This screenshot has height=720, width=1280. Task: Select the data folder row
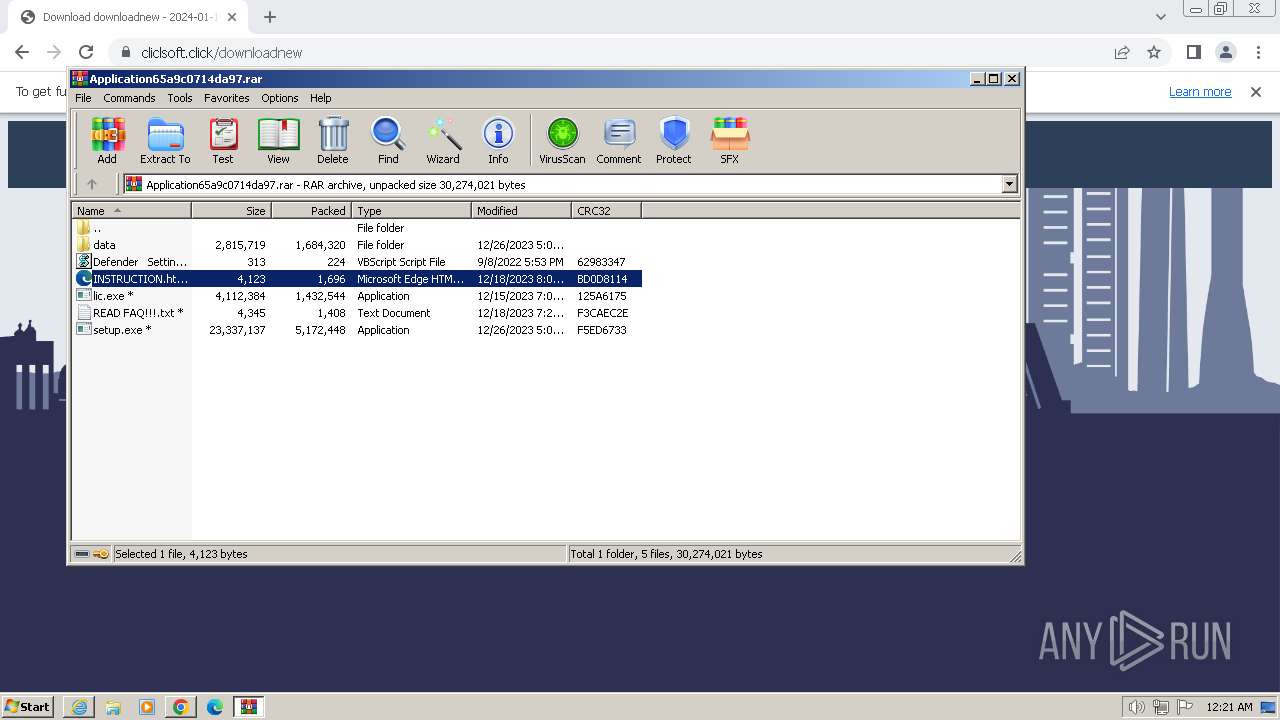[357, 245]
